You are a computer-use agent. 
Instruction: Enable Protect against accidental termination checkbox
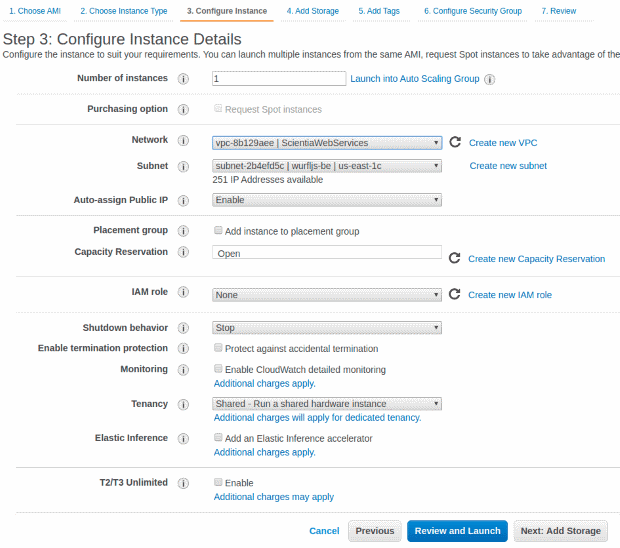[218, 348]
